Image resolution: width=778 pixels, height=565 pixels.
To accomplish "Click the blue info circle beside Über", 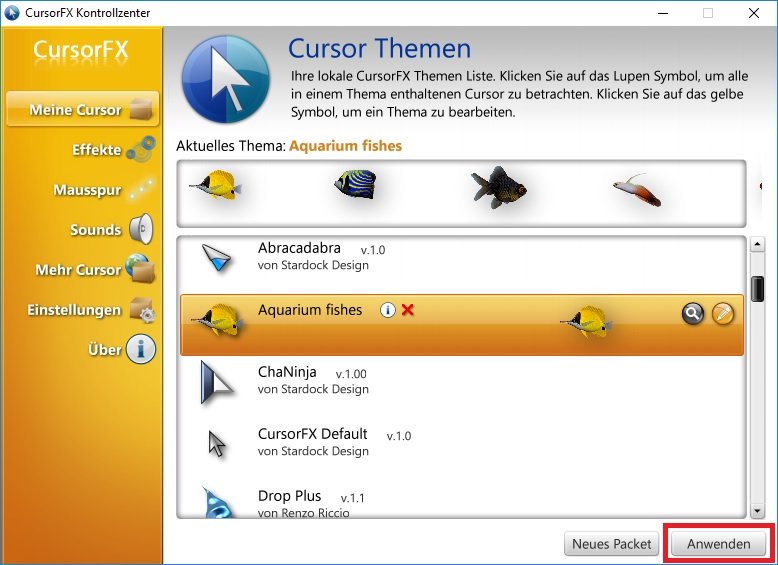I will [140, 349].
